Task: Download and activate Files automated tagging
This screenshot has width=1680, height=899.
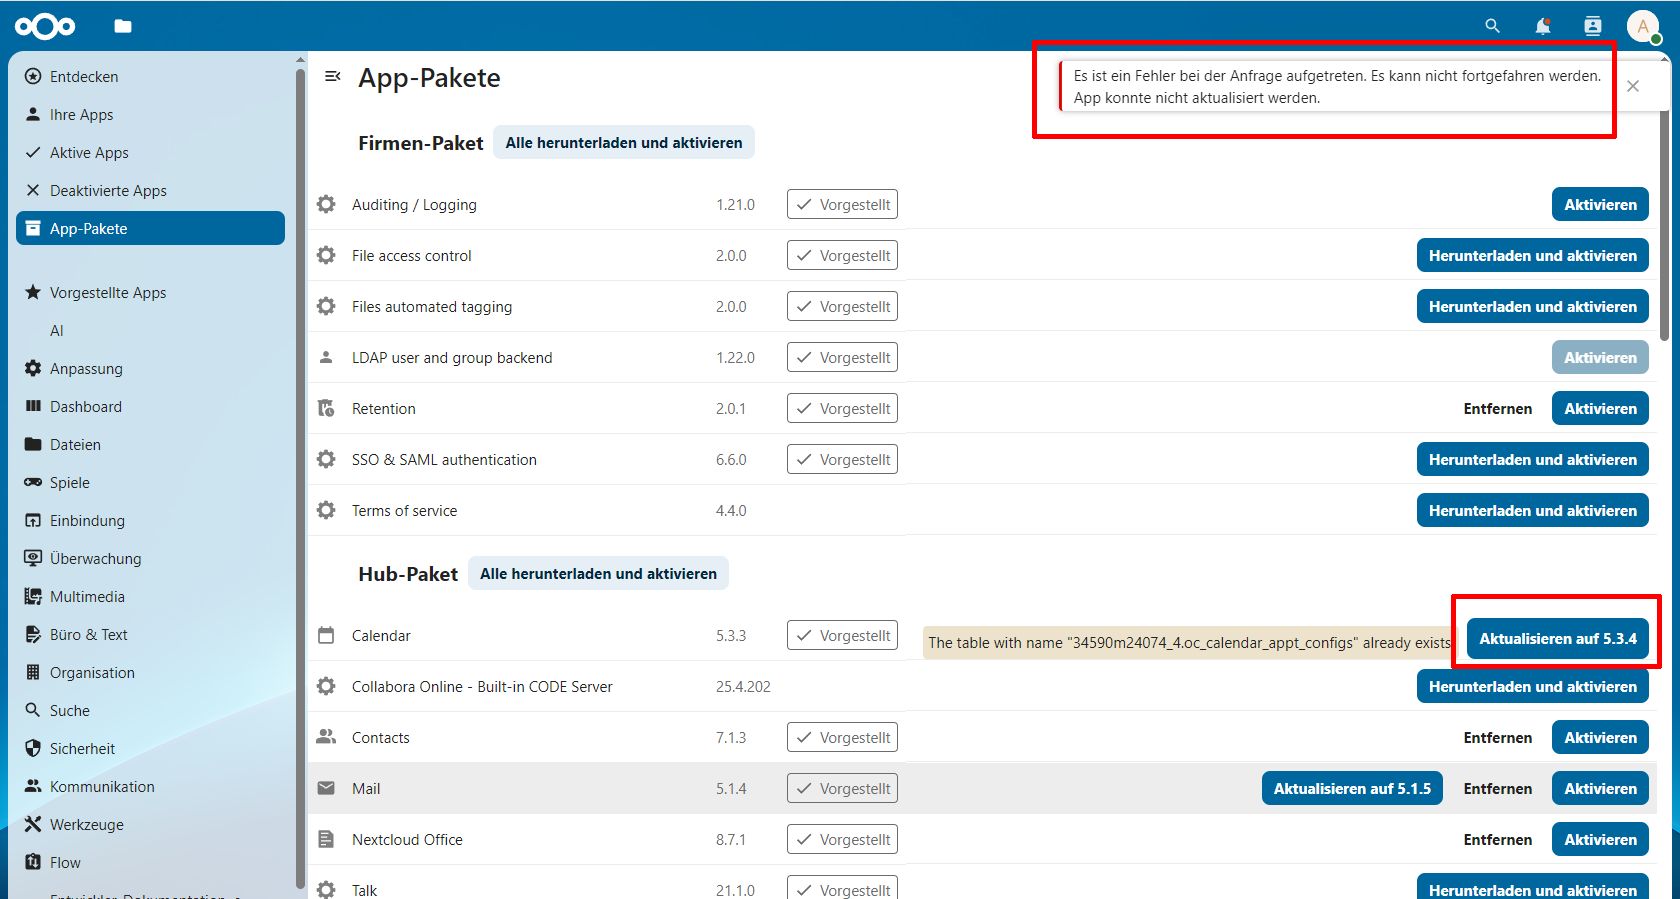Action: [x=1532, y=306]
